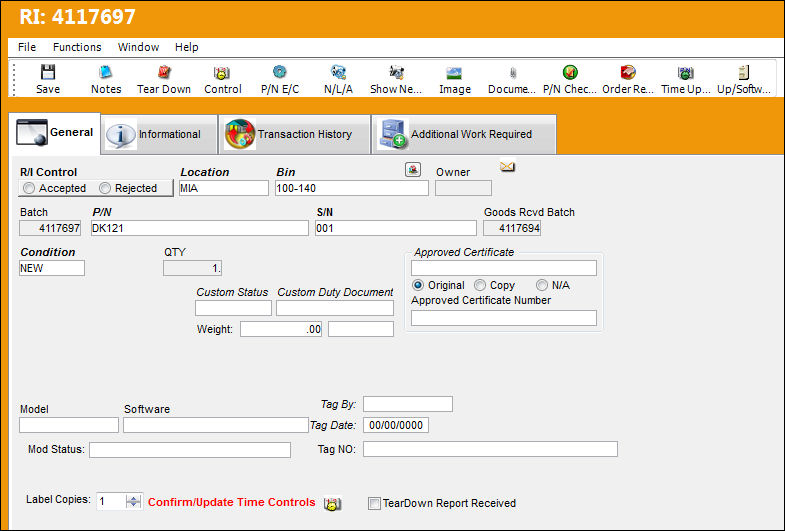
Task: Click the Label Copies spinner arrows
Action: [x=134, y=501]
